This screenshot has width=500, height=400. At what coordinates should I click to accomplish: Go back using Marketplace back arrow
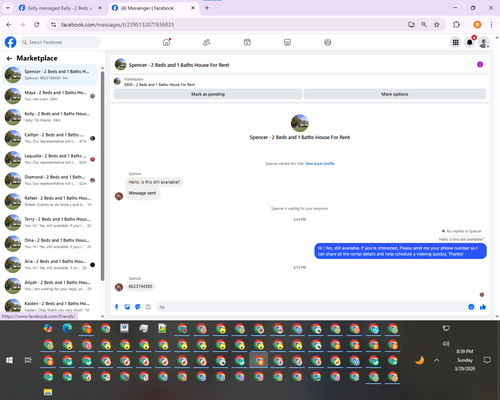pos(9,58)
